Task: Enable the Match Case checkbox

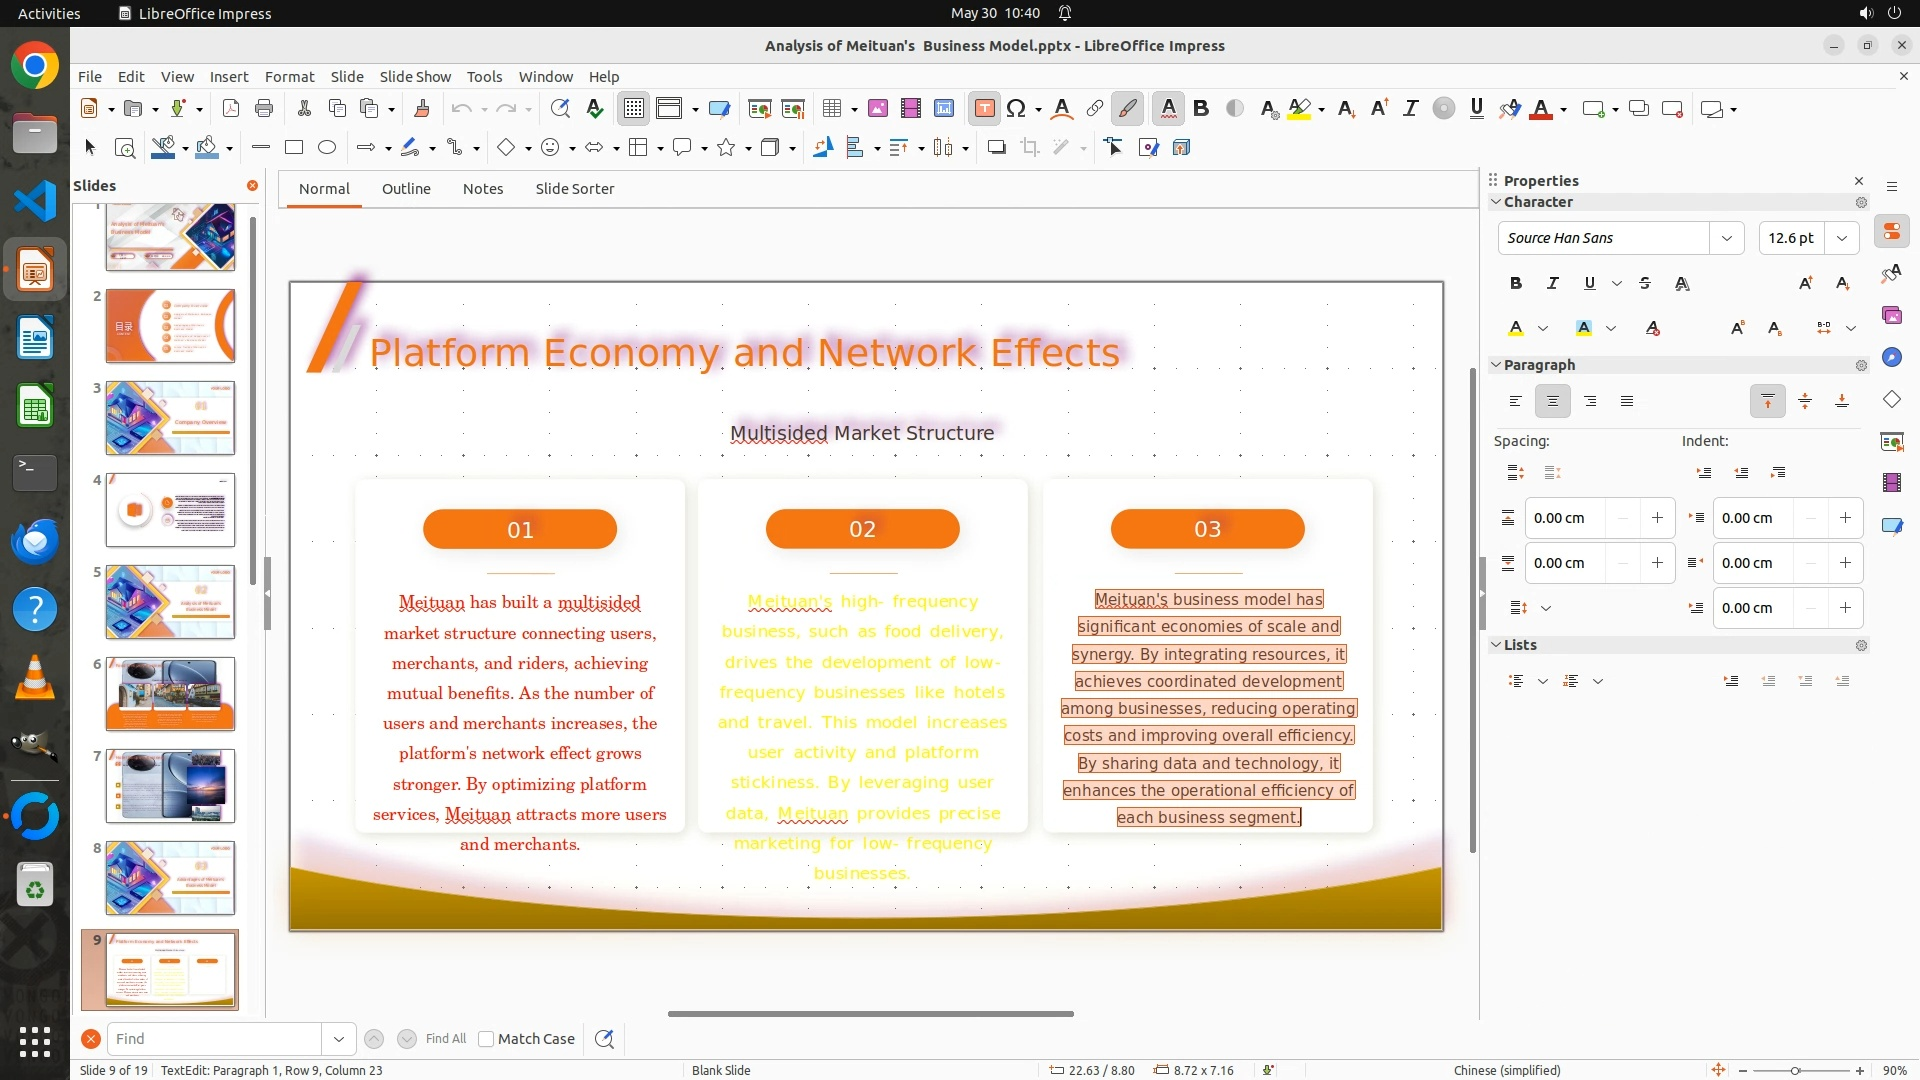Action: click(x=486, y=1039)
